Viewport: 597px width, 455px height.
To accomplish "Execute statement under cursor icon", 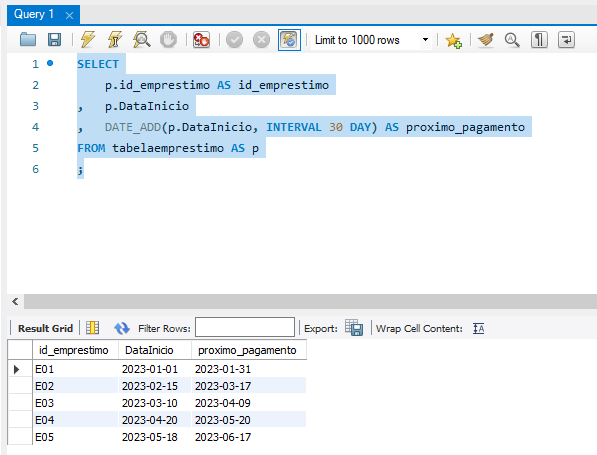I will [115, 40].
